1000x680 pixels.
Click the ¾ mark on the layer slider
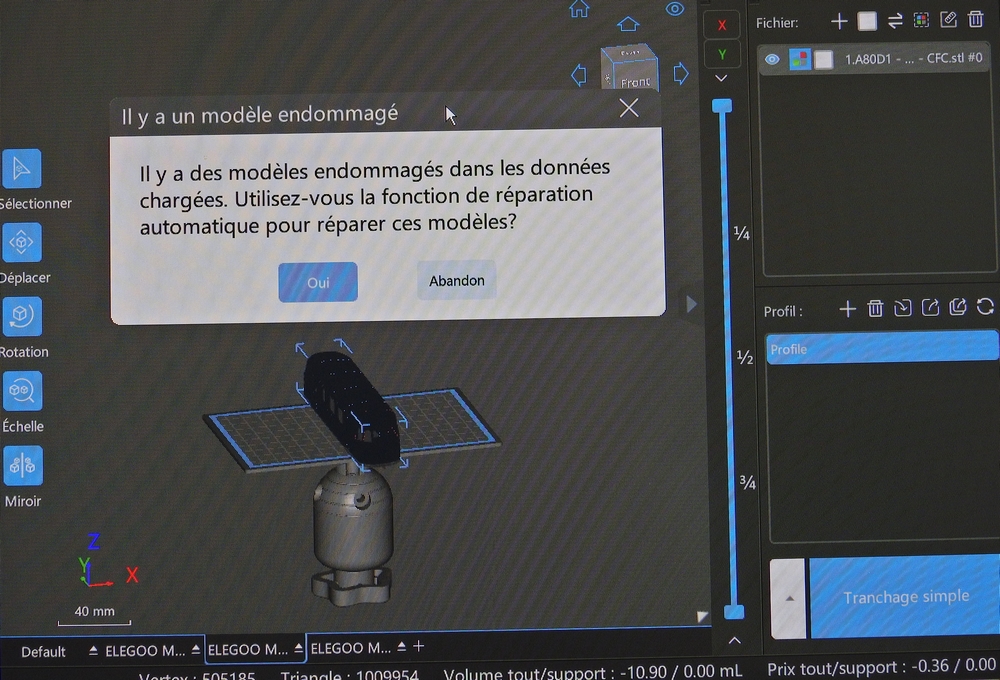point(747,482)
